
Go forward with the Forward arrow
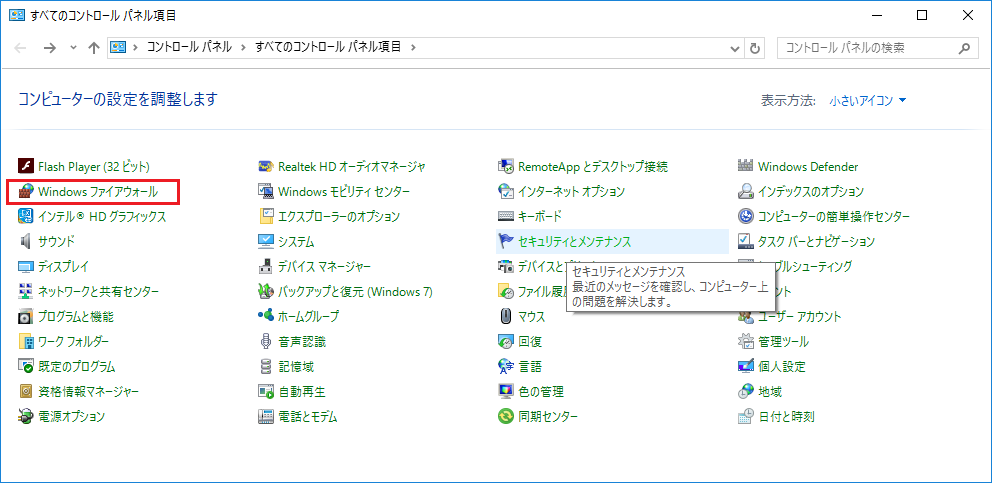coord(51,48)
